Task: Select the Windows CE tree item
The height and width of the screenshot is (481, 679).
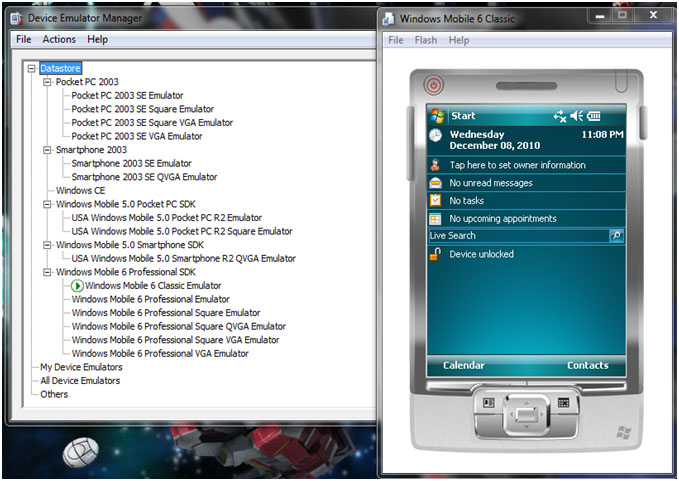Action: pyautogui.click(x=80, y=190)
